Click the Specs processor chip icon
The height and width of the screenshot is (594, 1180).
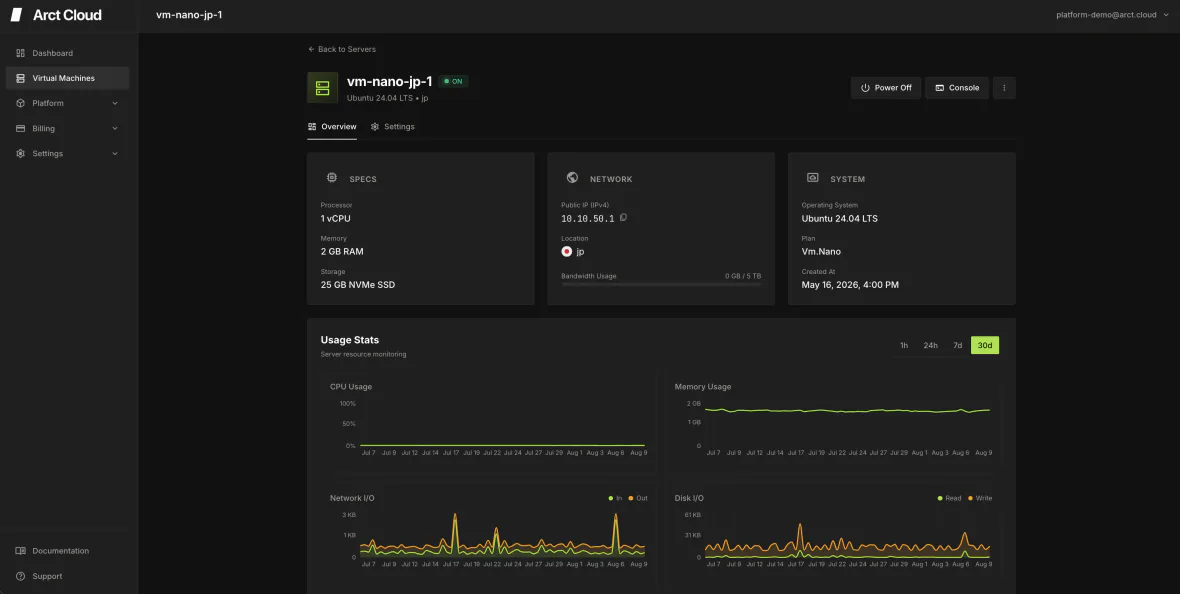332,178
